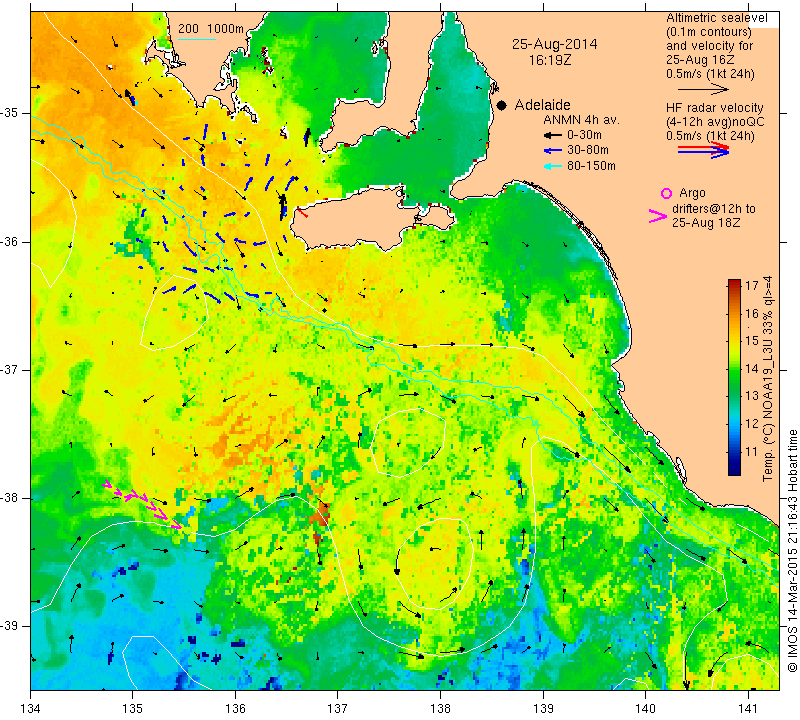
Task: Click the black Adelaide city marker dot
Action: click(502, 105)
